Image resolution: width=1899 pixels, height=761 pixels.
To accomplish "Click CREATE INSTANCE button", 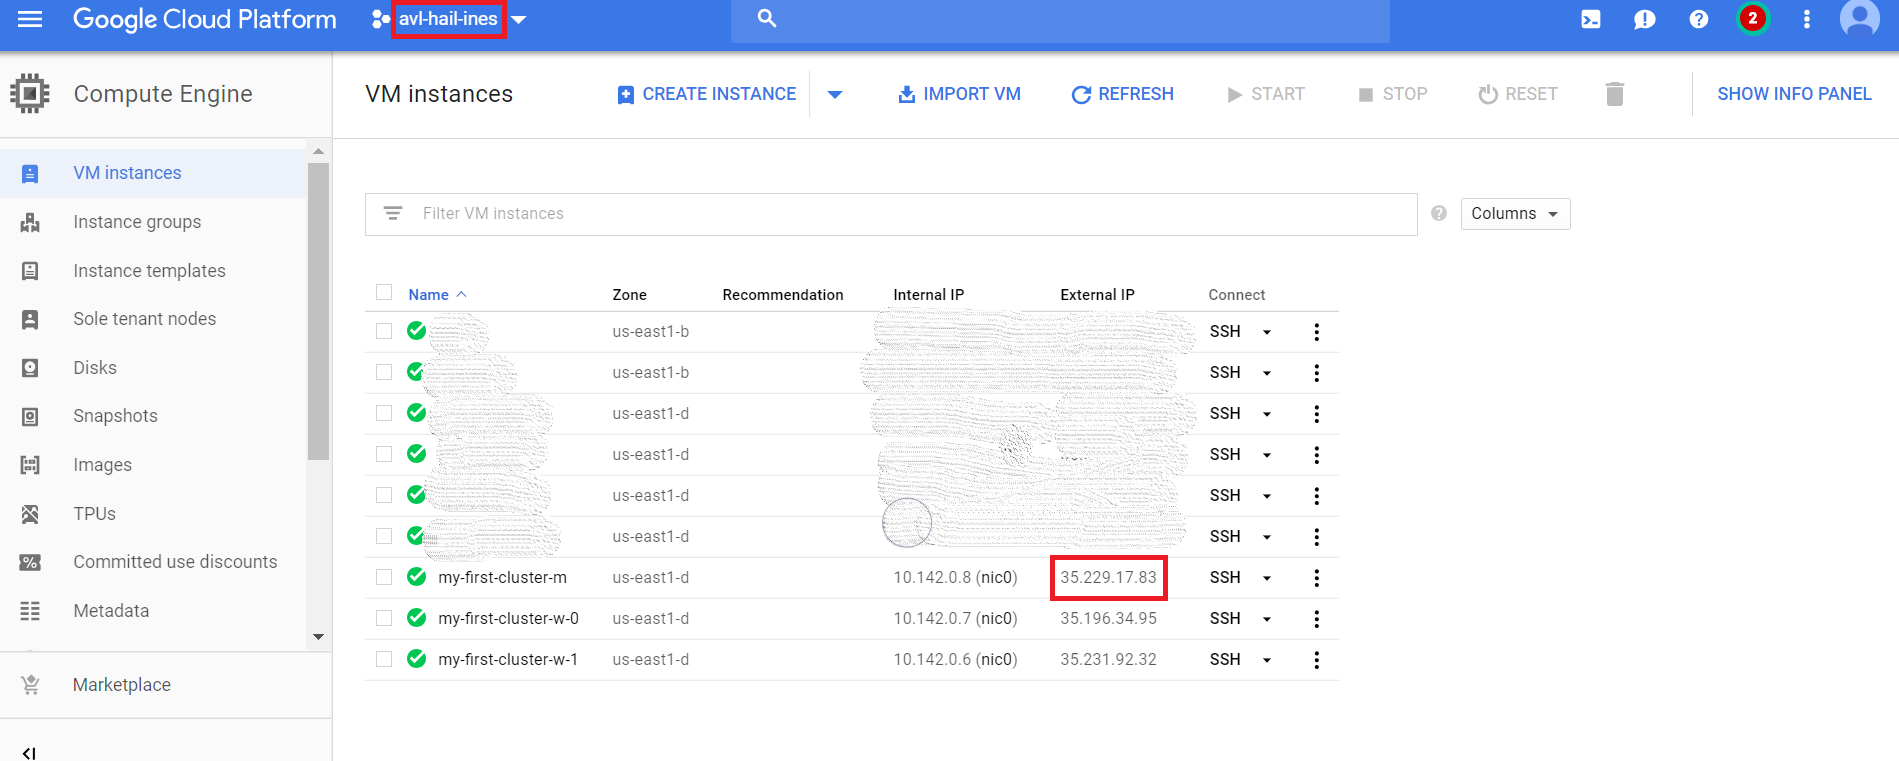I will point(706,94).
